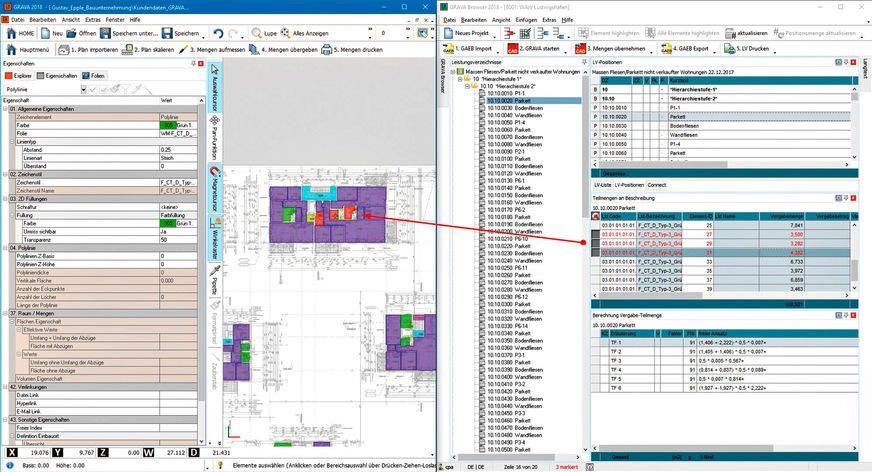Viewport: 872px width, 472px height.
Task: Click the green Farbe color swatch
Action: point(168,126)
